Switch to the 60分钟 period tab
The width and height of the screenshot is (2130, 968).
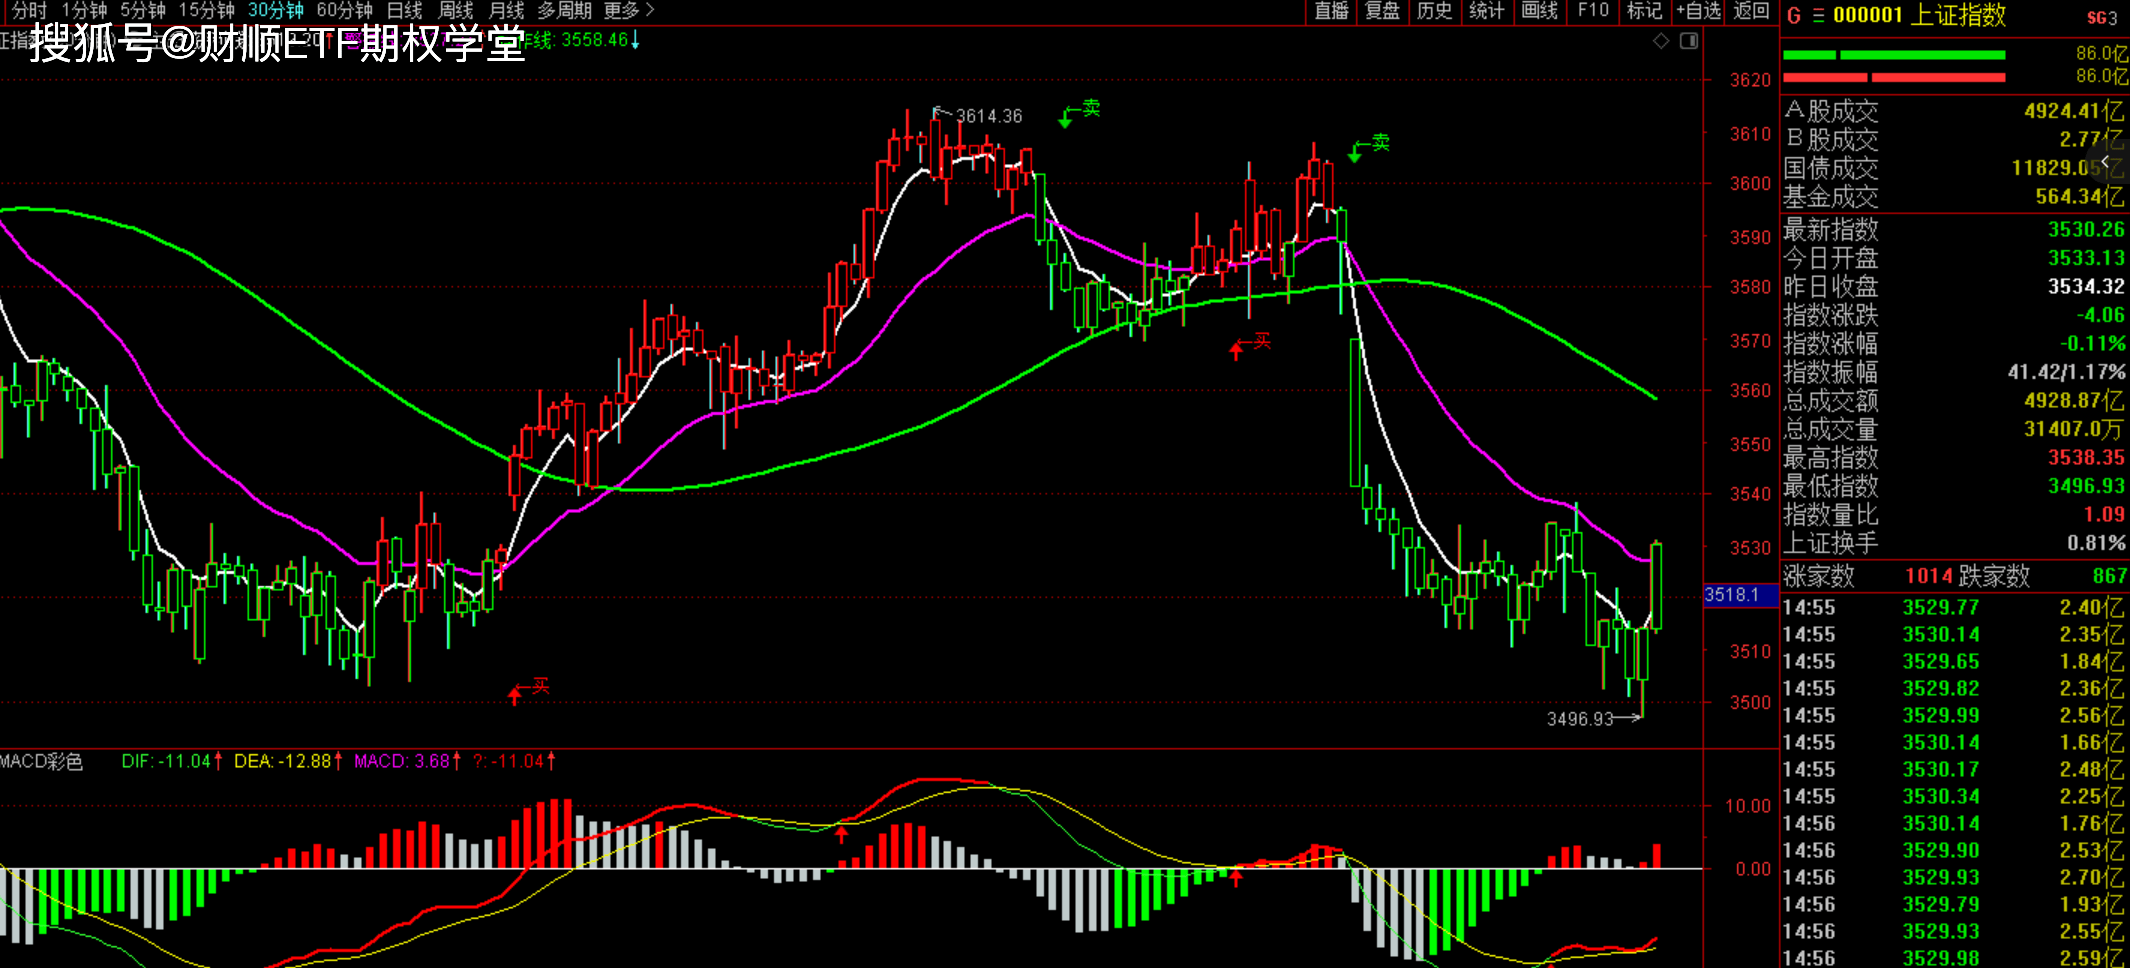click(344, 11)
